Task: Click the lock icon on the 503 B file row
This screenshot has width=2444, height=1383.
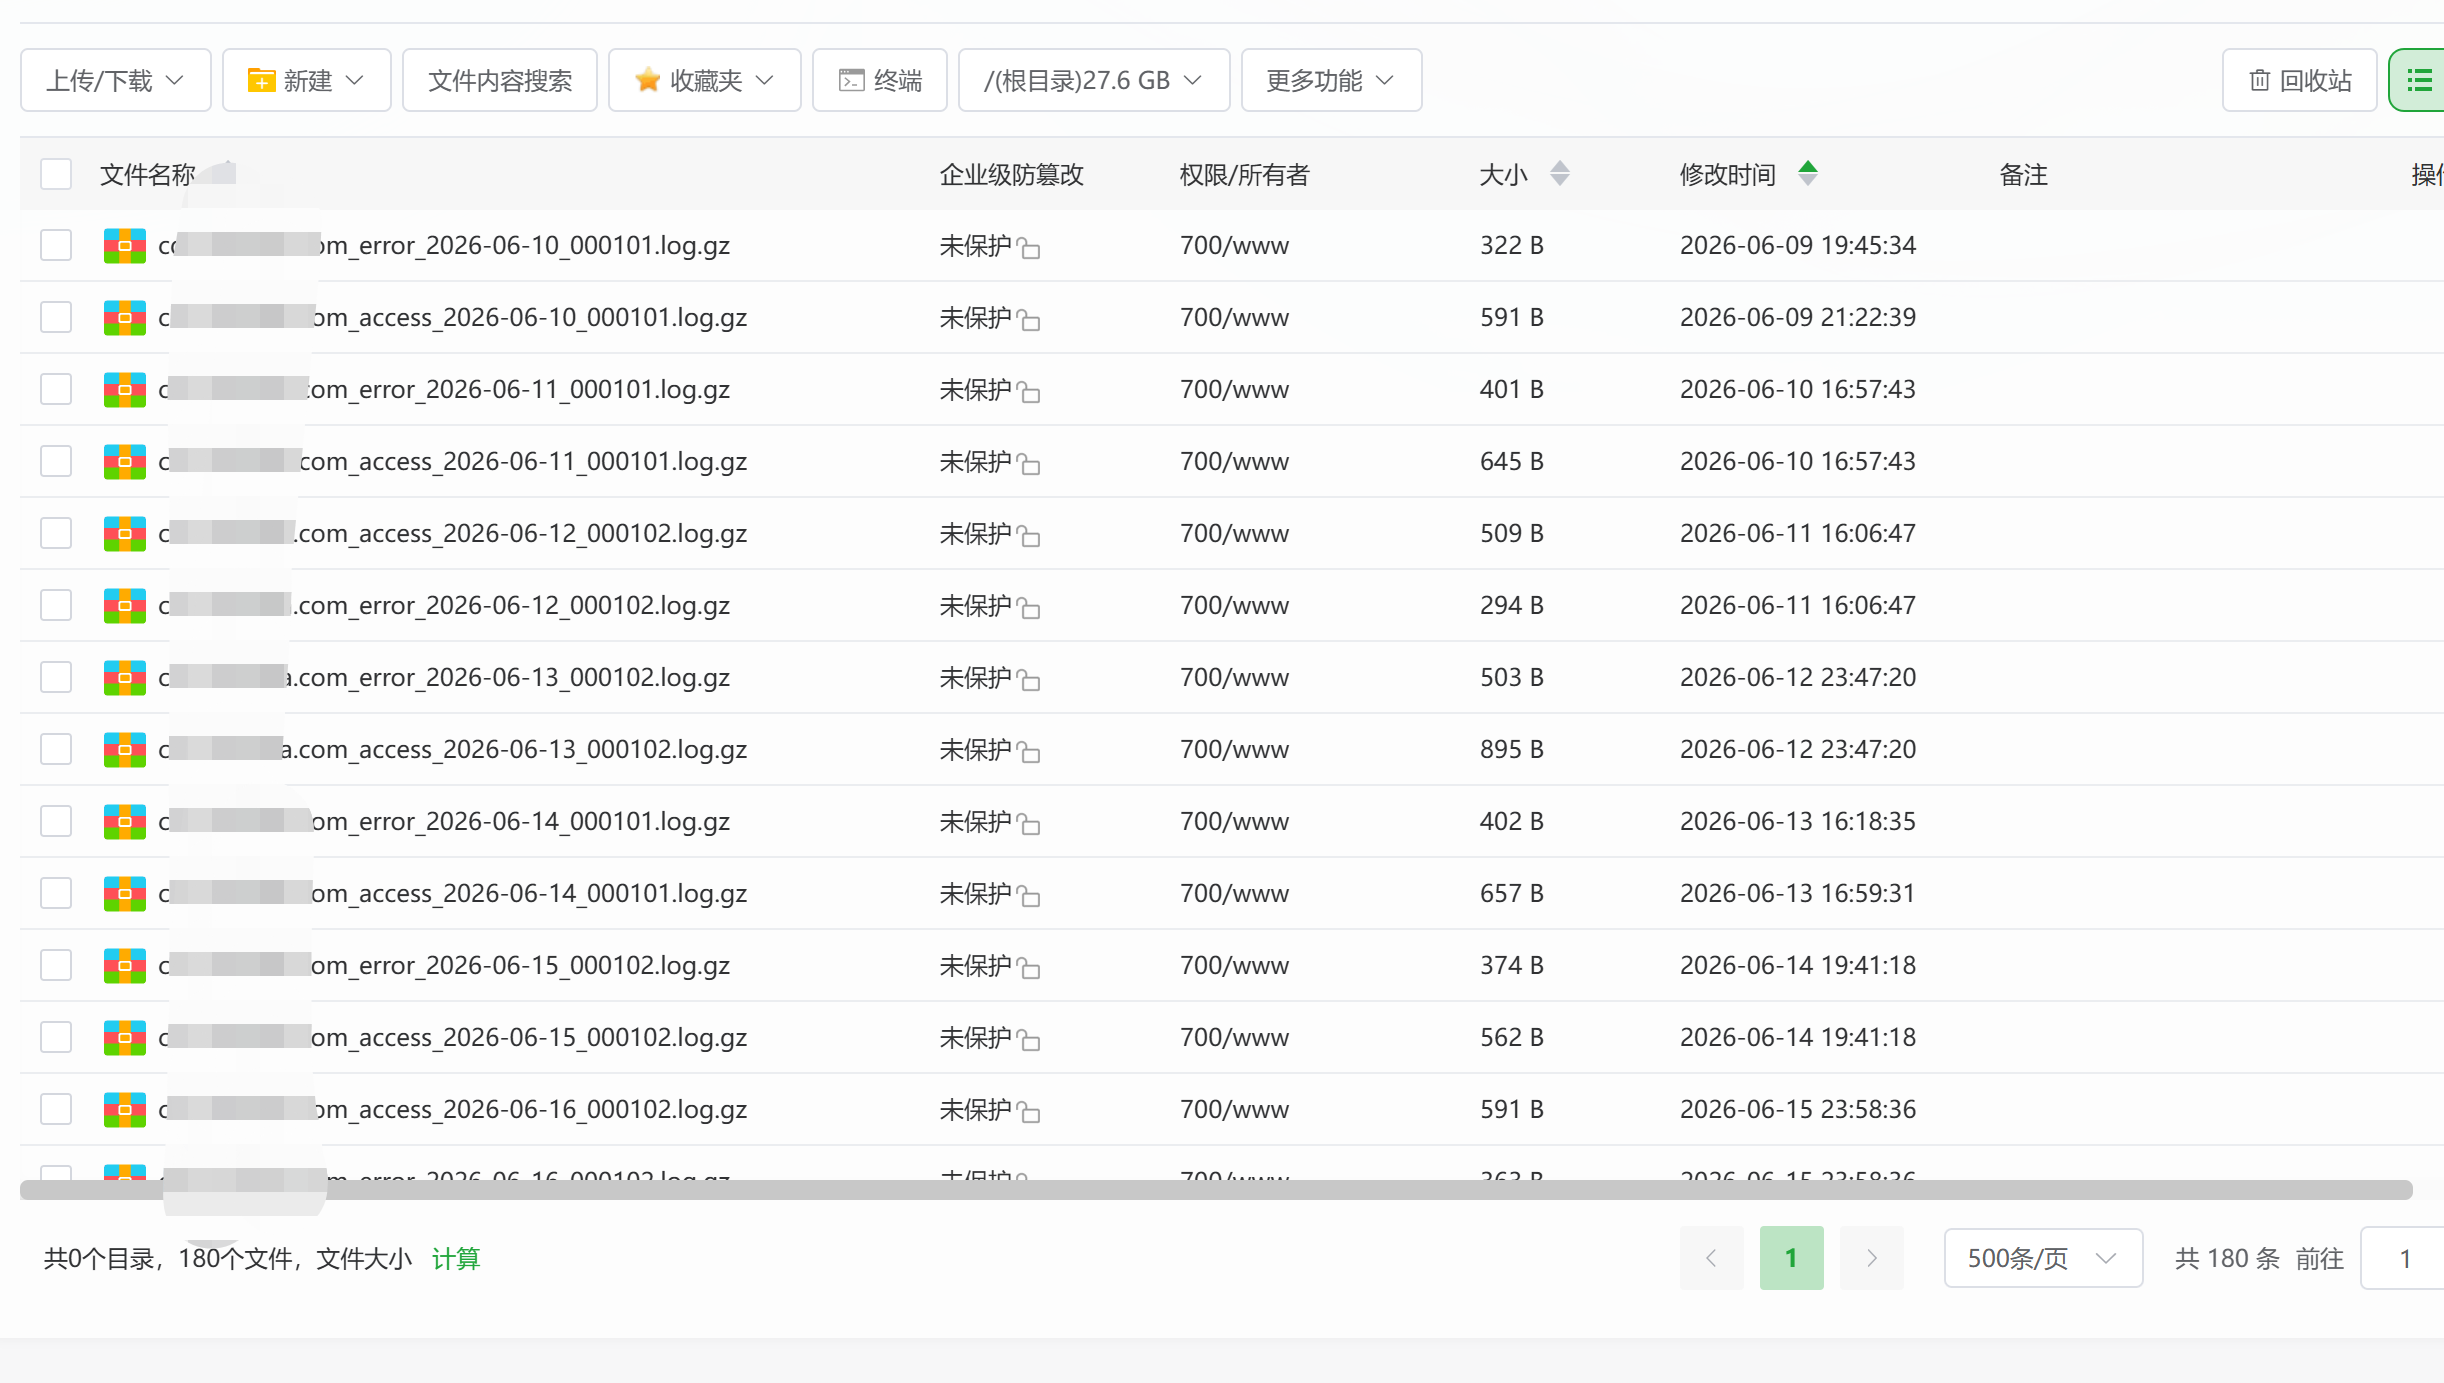Action: click(1029, 680)
